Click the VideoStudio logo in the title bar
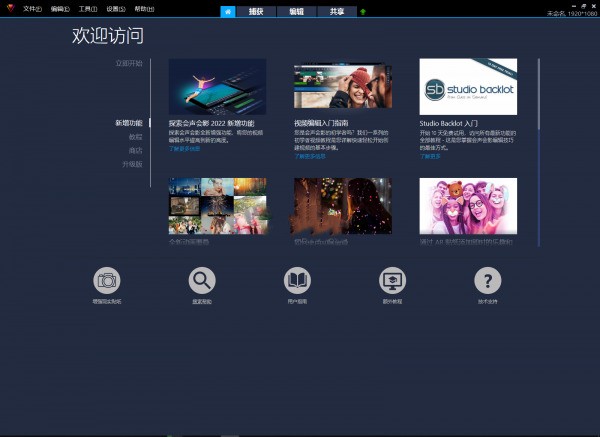This screenshot has width=600, height=437. click(9, 9)
